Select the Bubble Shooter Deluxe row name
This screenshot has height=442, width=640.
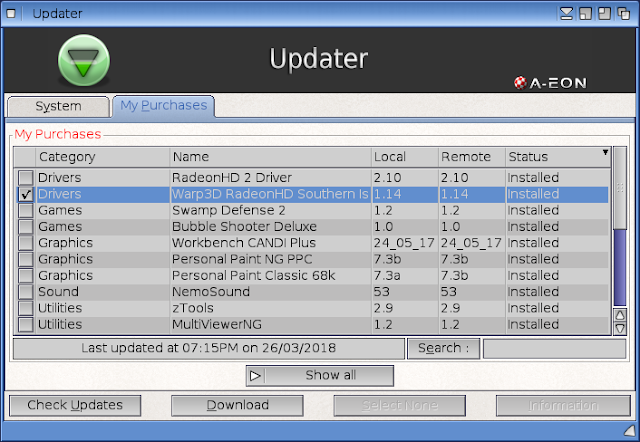[x=244, y=227]
